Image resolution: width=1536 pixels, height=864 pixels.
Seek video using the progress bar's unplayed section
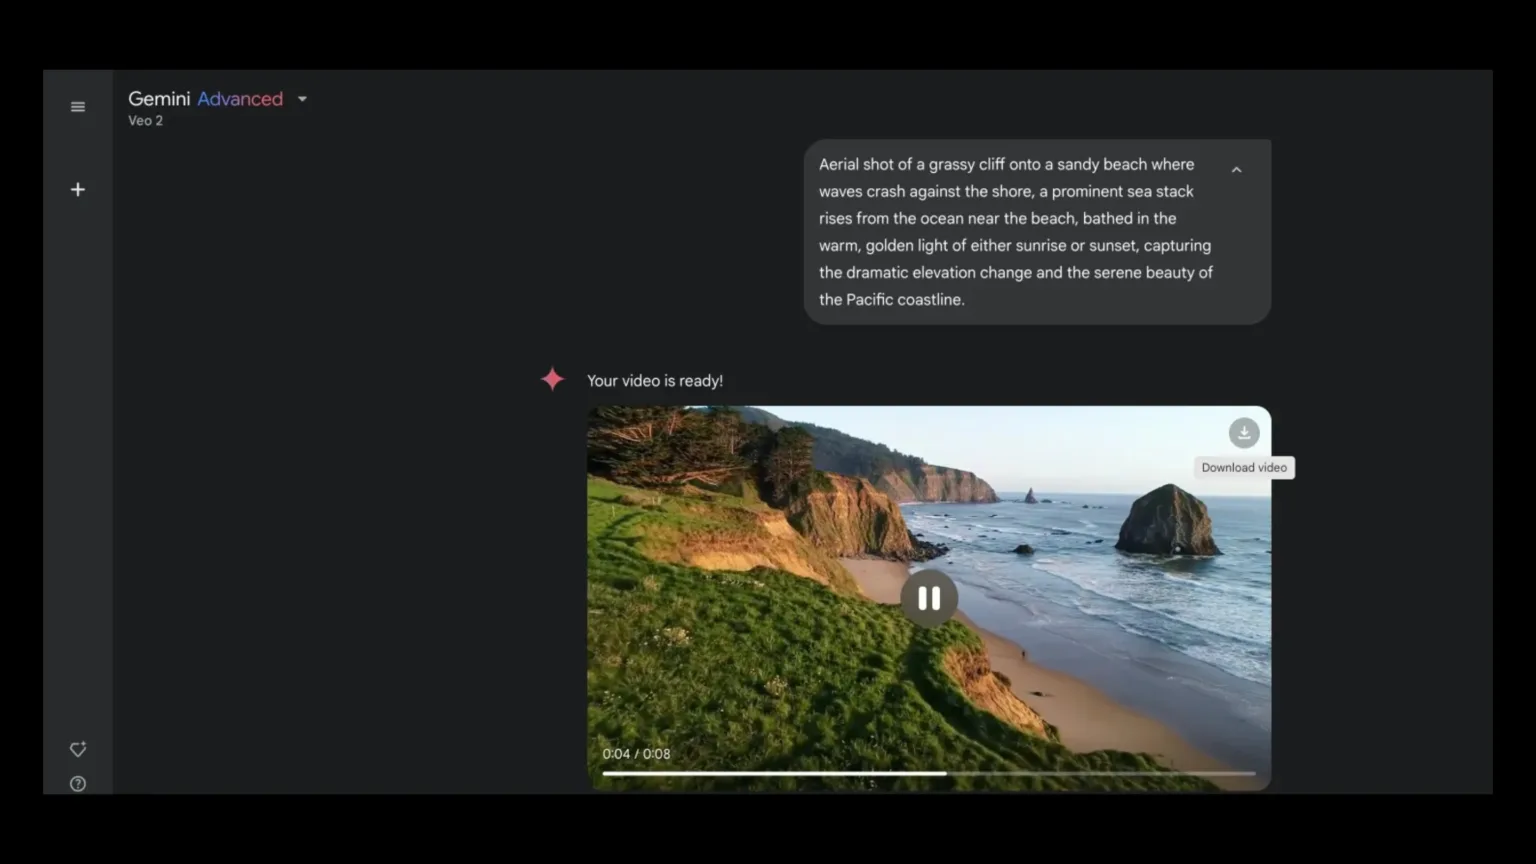(x=1100, y=773)
